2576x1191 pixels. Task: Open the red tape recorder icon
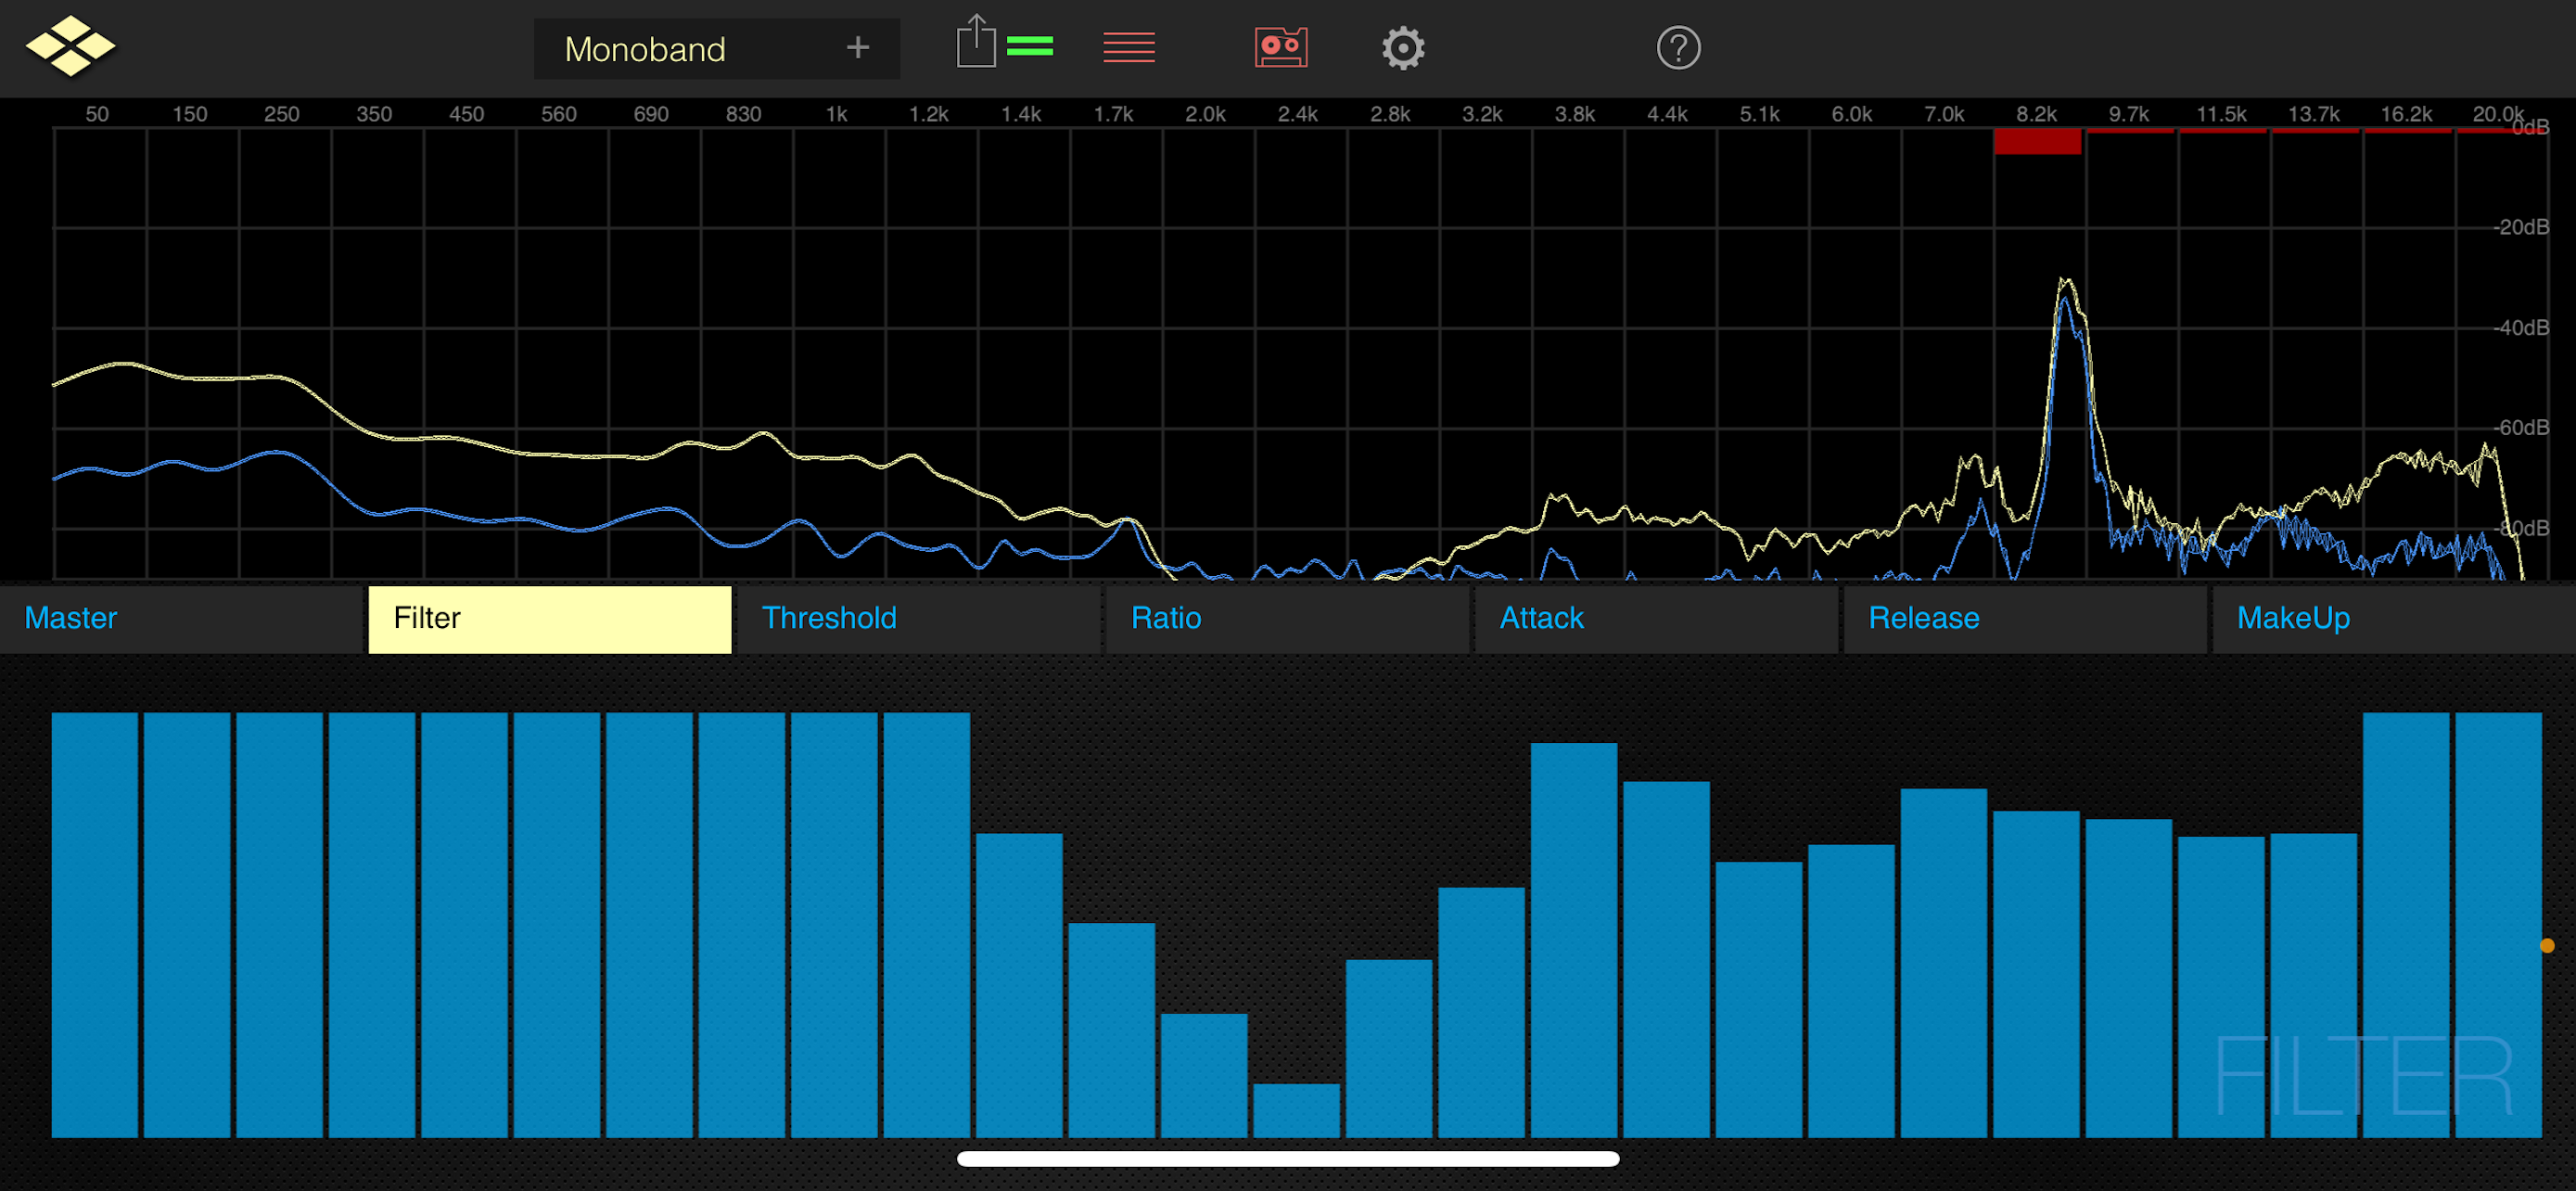coord(1280,47)
